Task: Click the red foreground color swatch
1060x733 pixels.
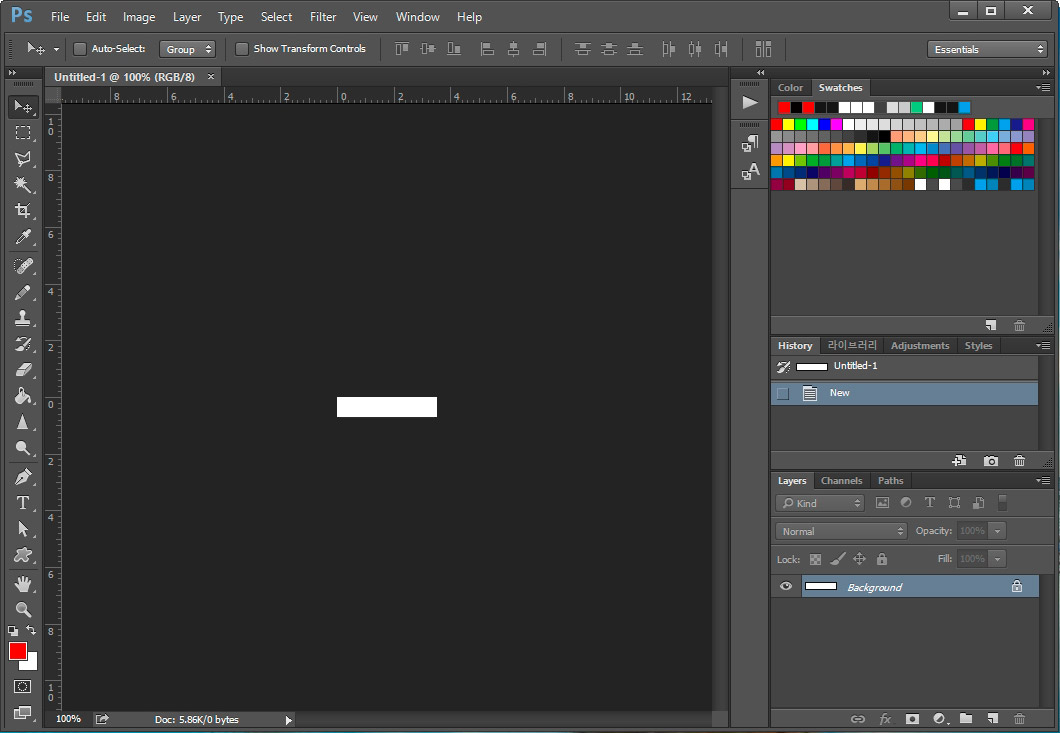Action: [x=18, y=651]
